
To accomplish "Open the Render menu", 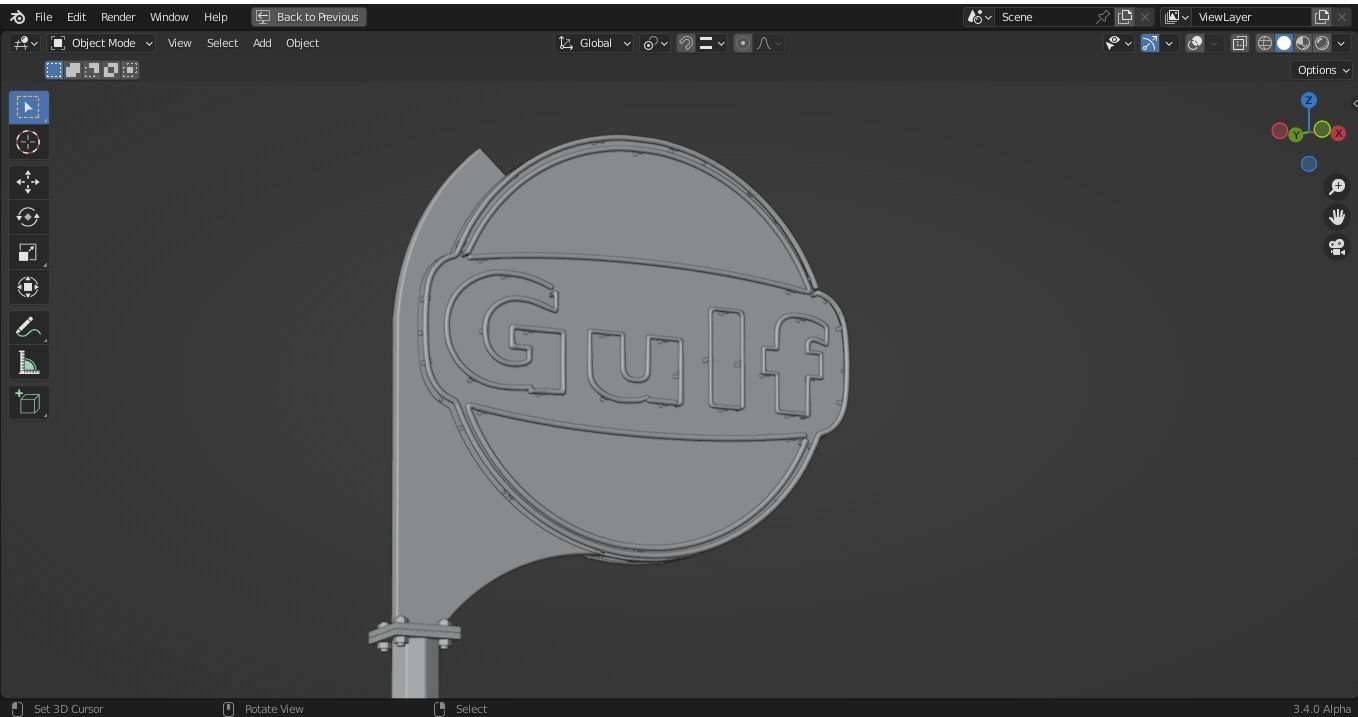I will (118, 17).
